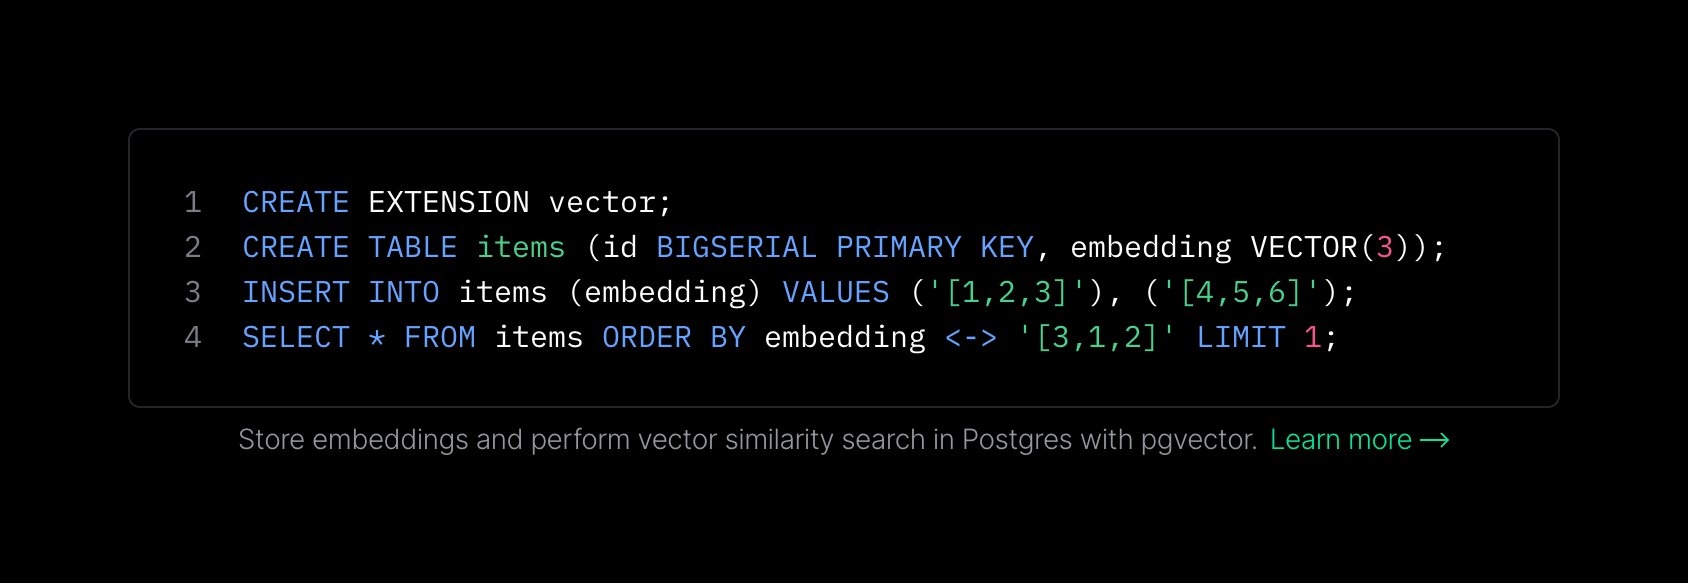Click the VALUES keyword on line three
Viewport: 1688px width, 583px height.
coord(835,293)
